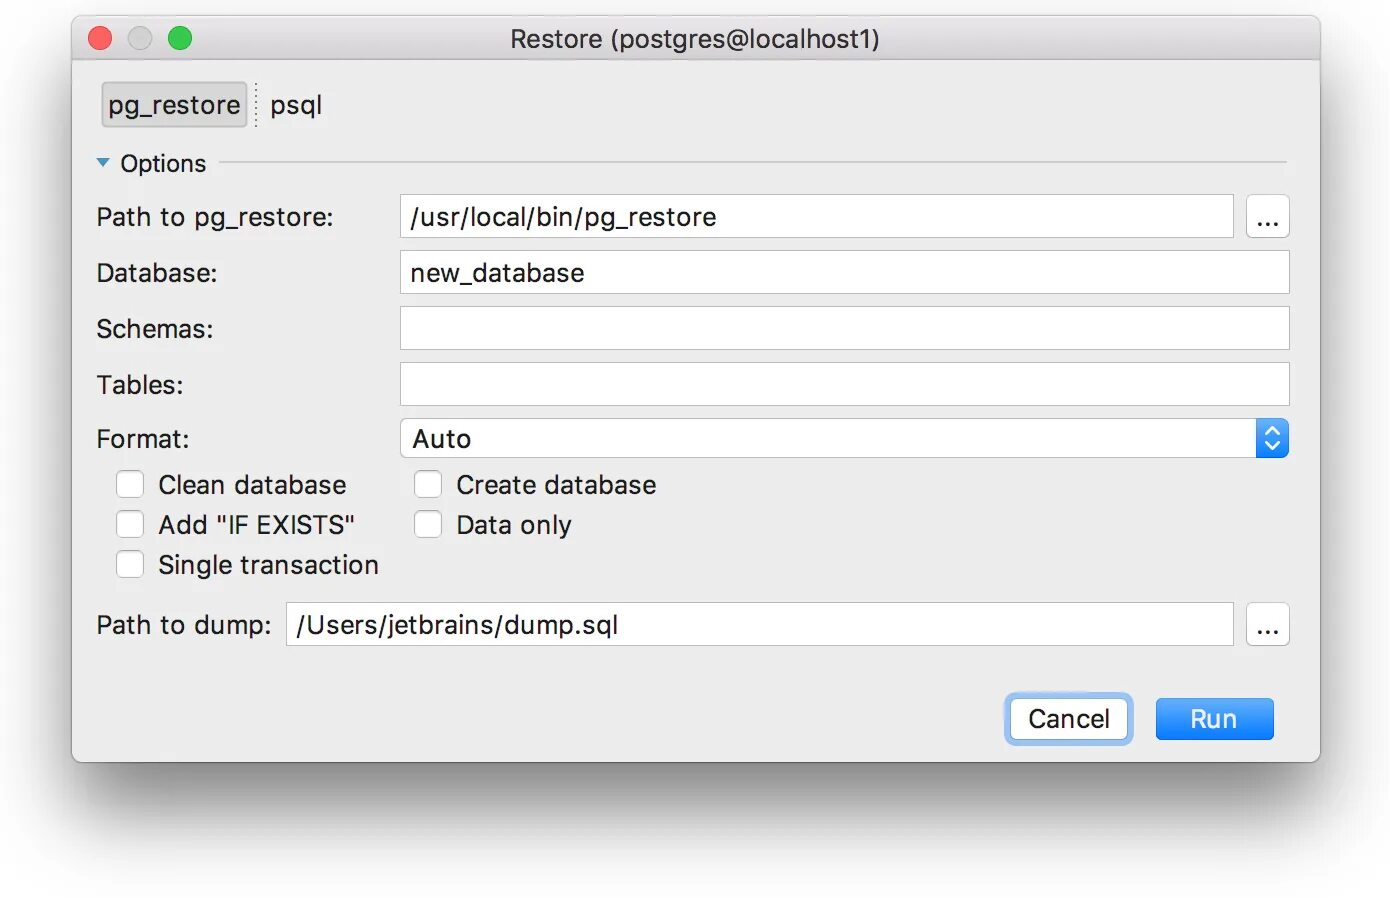
Task: Select the pg_restore tab
Action: pyautogui.click(x=174, y=105)
